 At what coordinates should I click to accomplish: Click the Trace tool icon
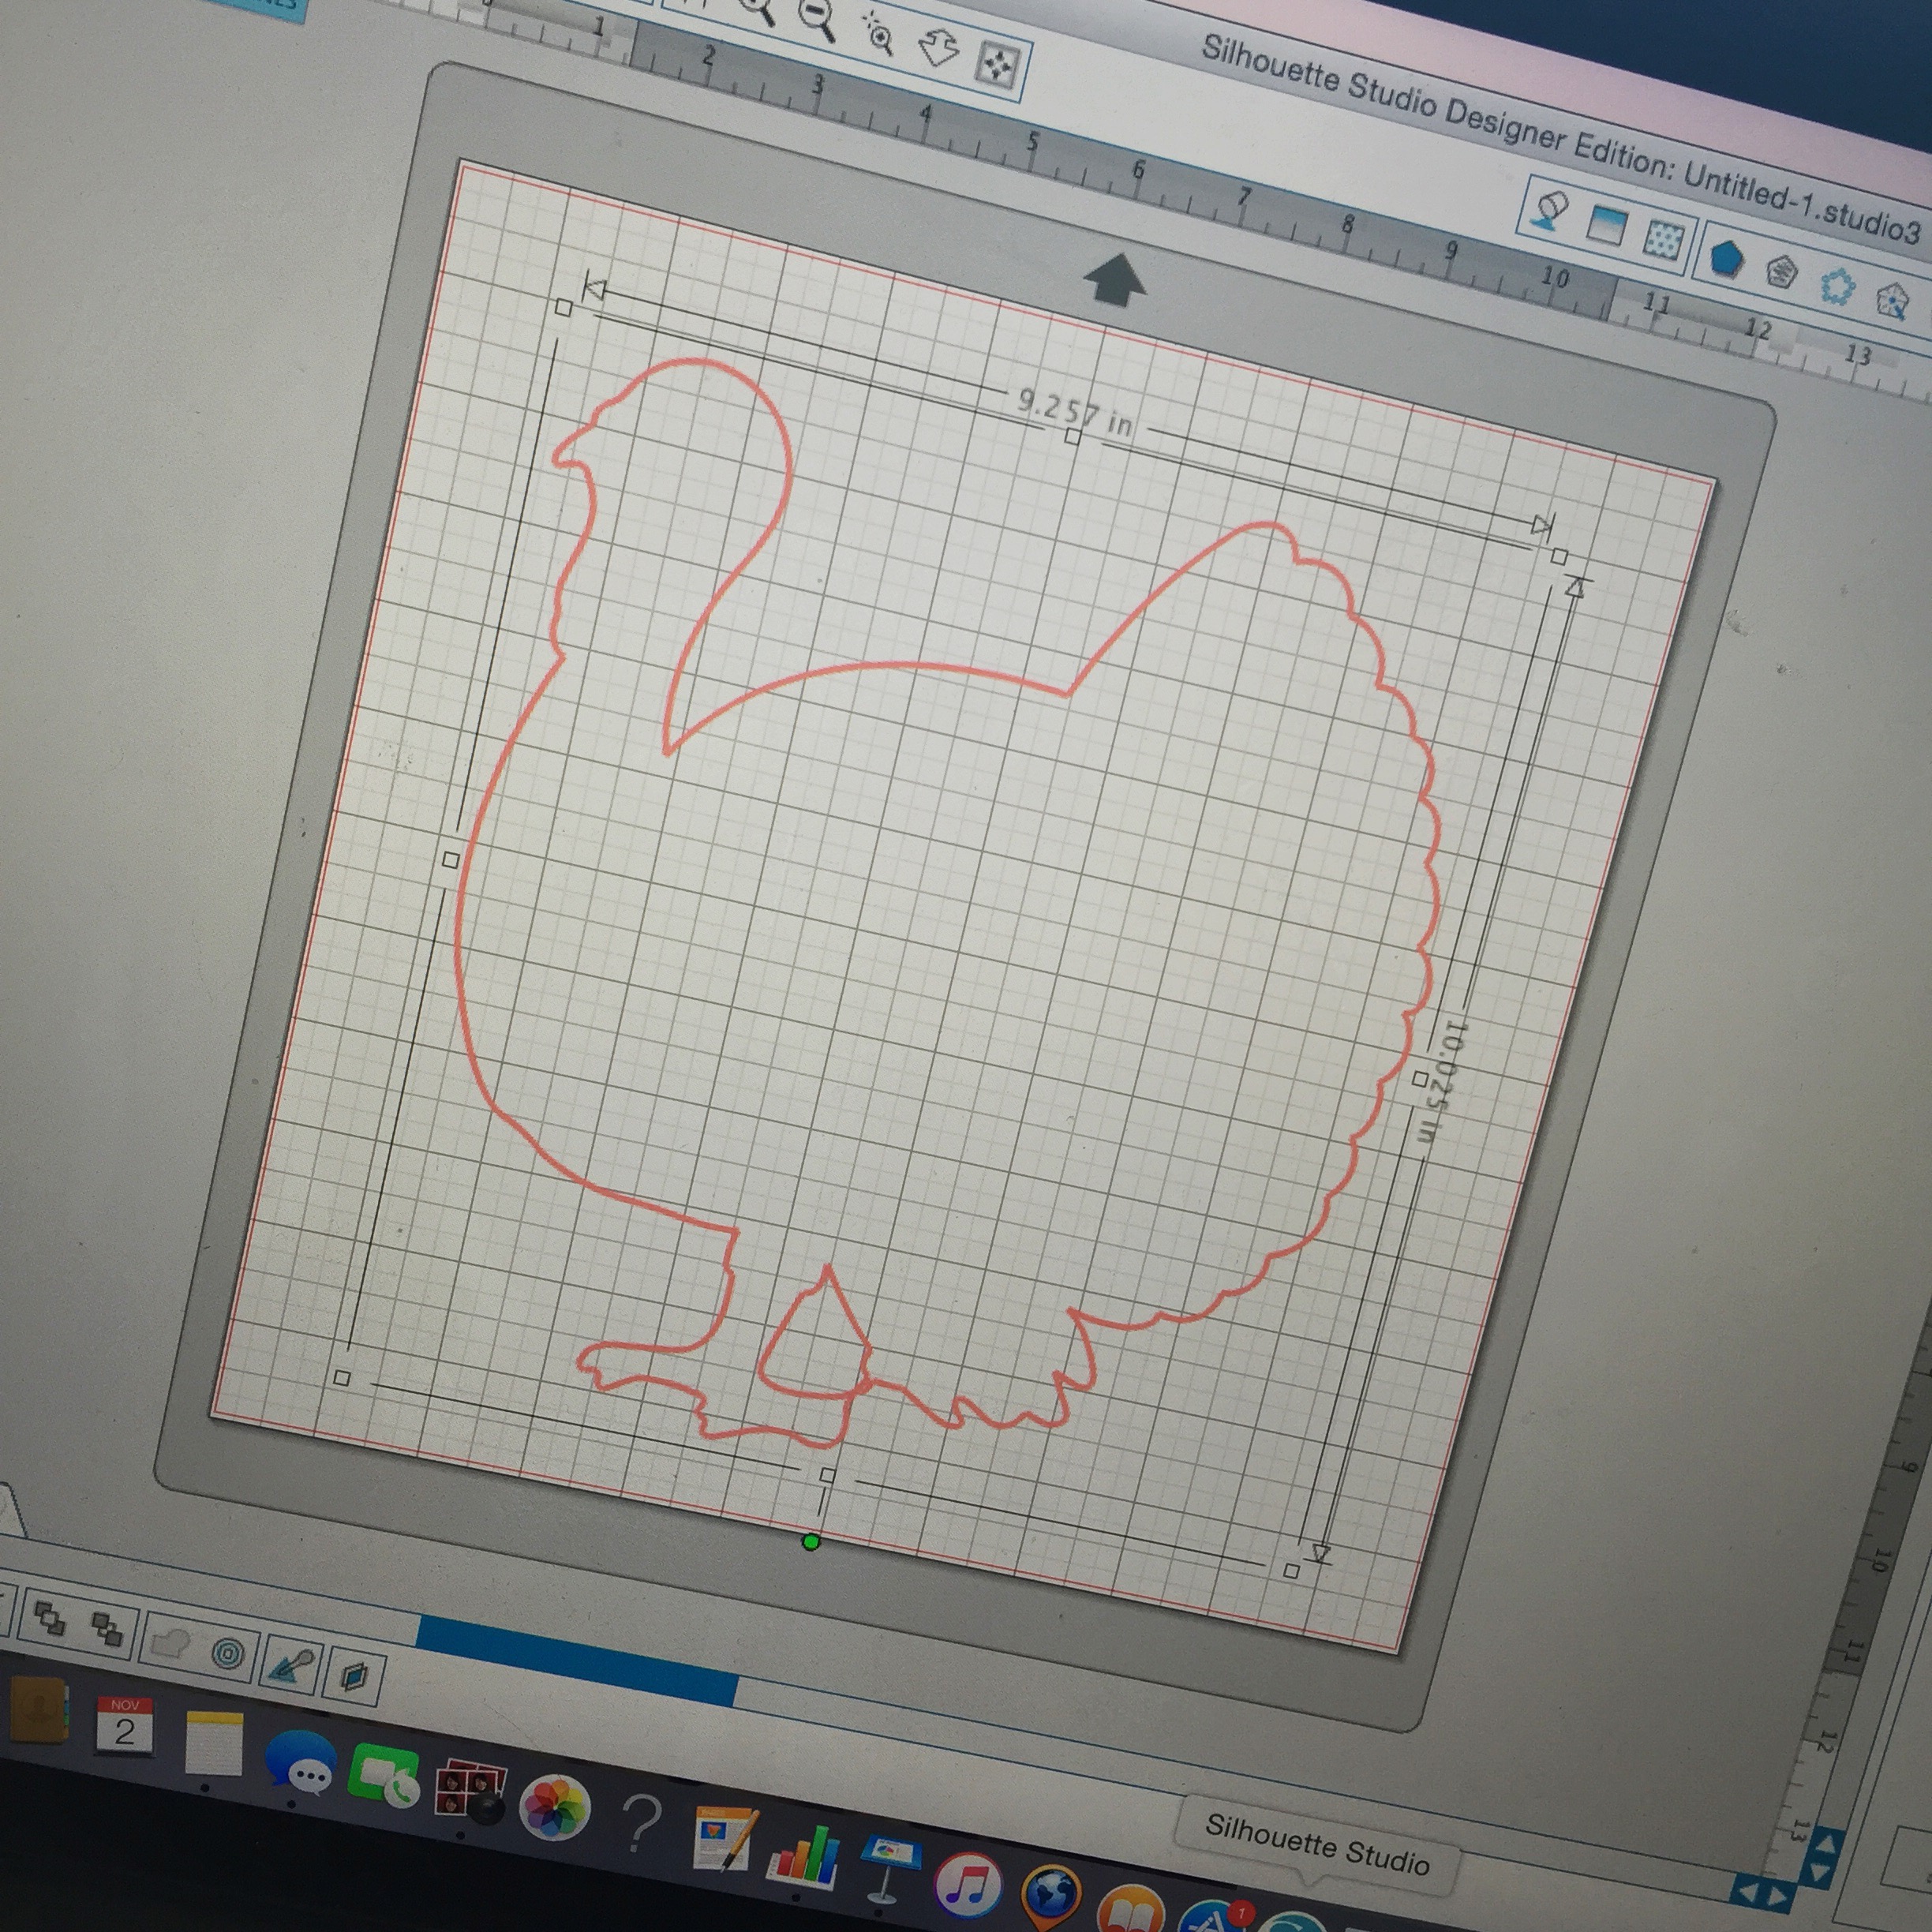pos(291,1665)
